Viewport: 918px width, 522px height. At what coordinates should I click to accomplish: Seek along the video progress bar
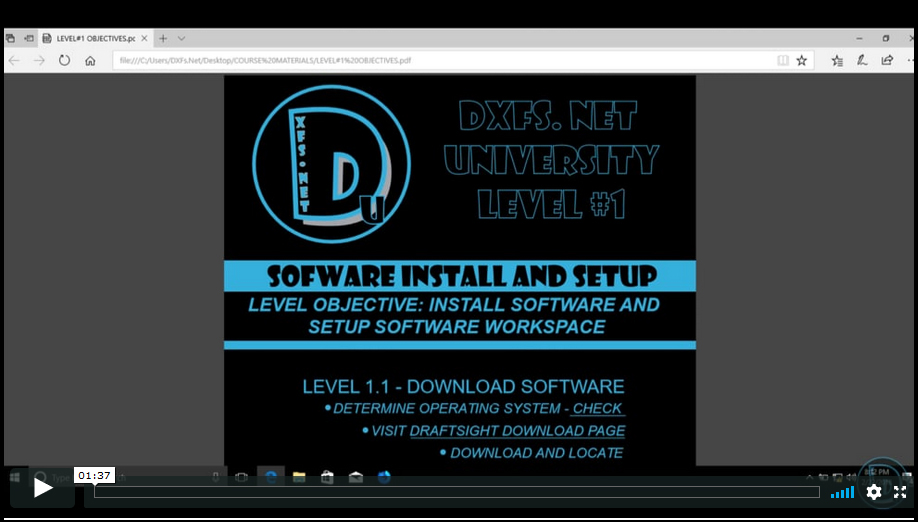click(x=457, y=492)
